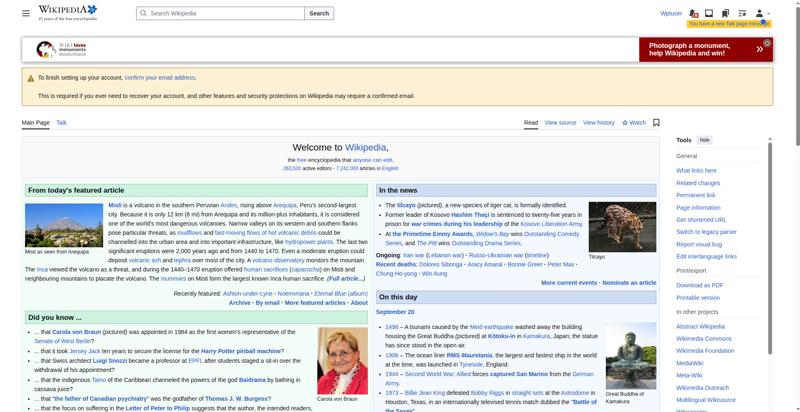Click the Great Buddha of Kamakura image
Image resolution: width=800 pixels, height=412 pixels.
point(631,356)
